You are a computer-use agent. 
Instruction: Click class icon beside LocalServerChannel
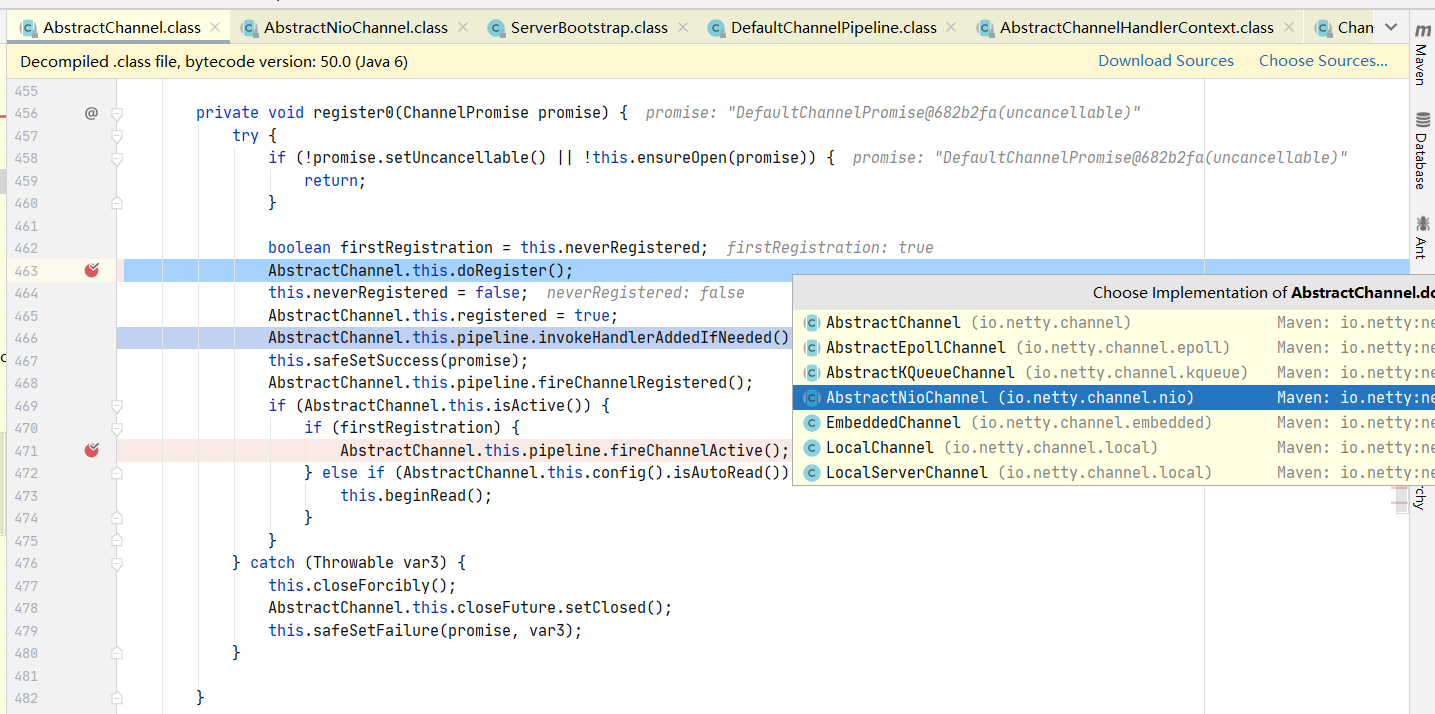(x=812, y=473)
